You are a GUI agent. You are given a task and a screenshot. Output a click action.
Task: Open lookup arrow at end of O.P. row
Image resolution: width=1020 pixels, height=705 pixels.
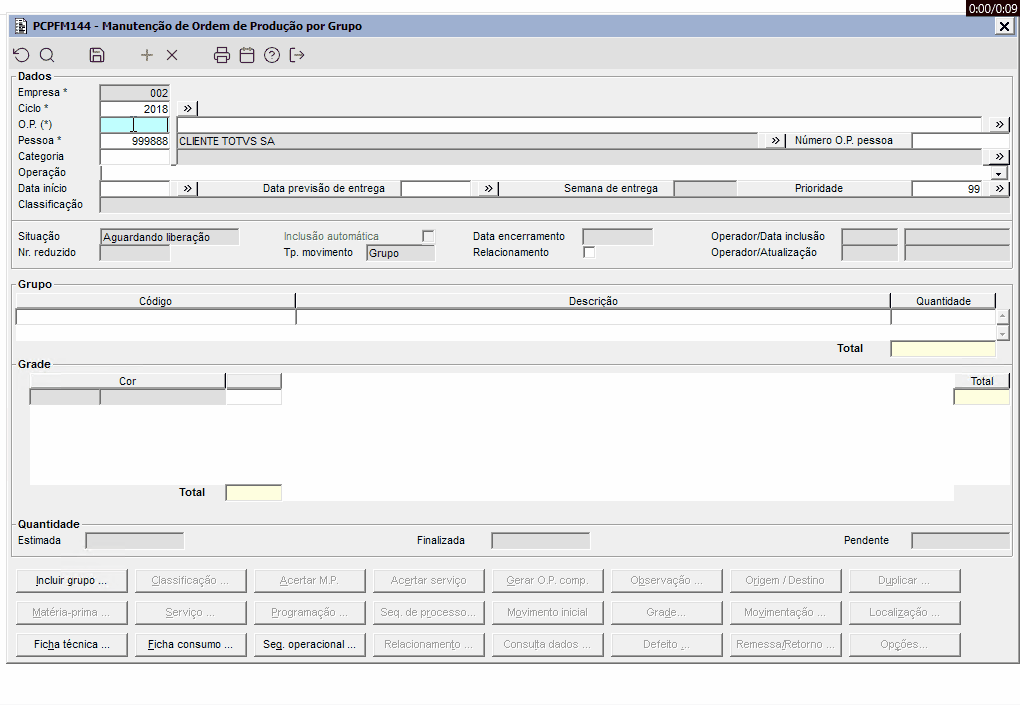999,124
